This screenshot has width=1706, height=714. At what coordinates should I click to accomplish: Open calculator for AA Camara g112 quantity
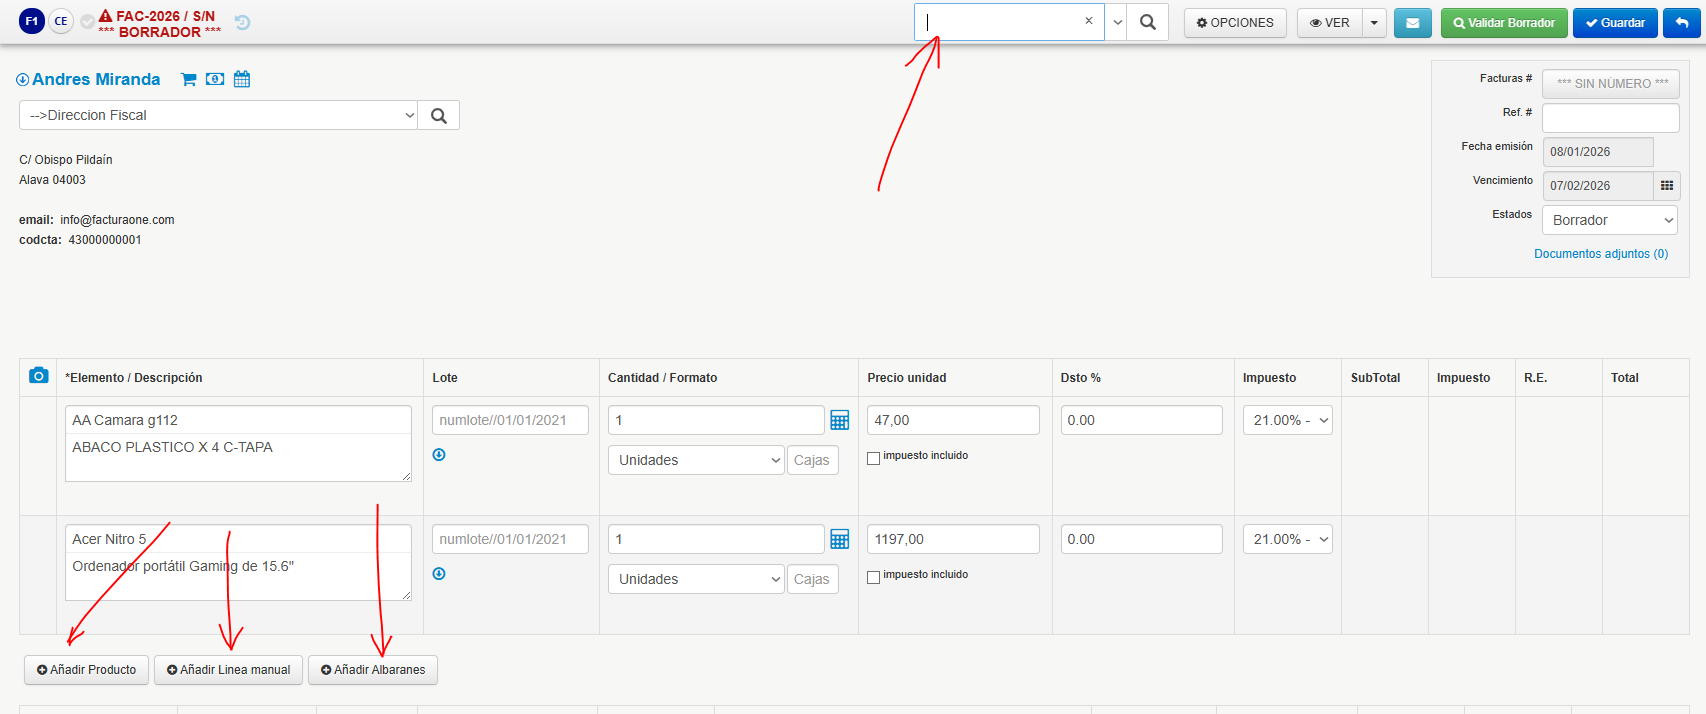840,420
